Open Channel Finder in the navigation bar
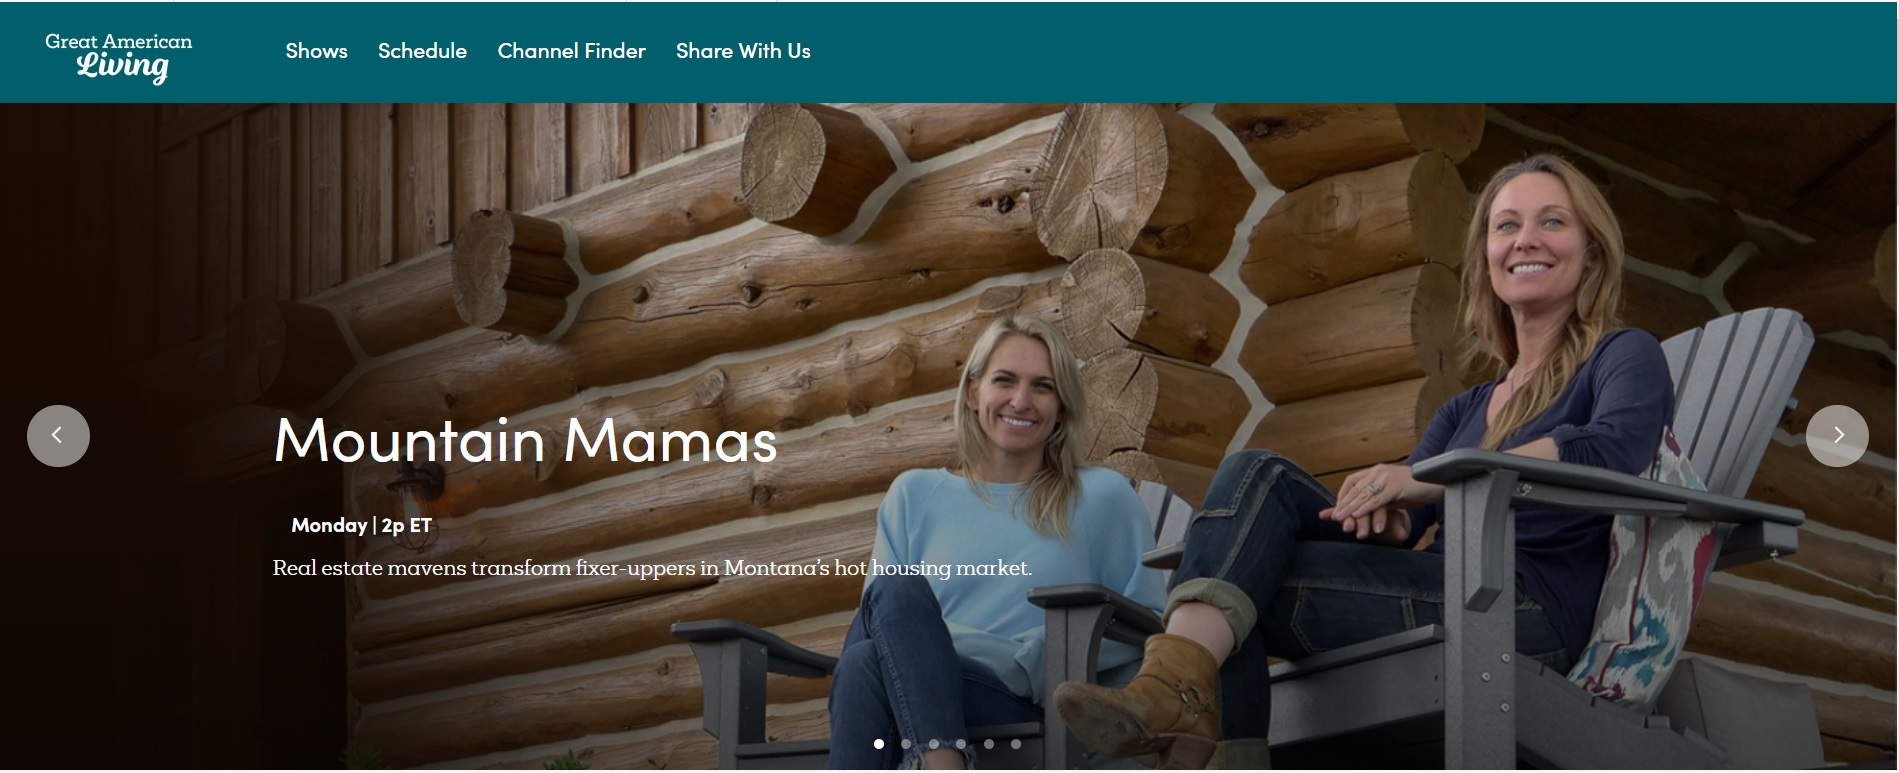Image resolution: width=1899 pixels, height=773 pixels. [x=571, y=51]
